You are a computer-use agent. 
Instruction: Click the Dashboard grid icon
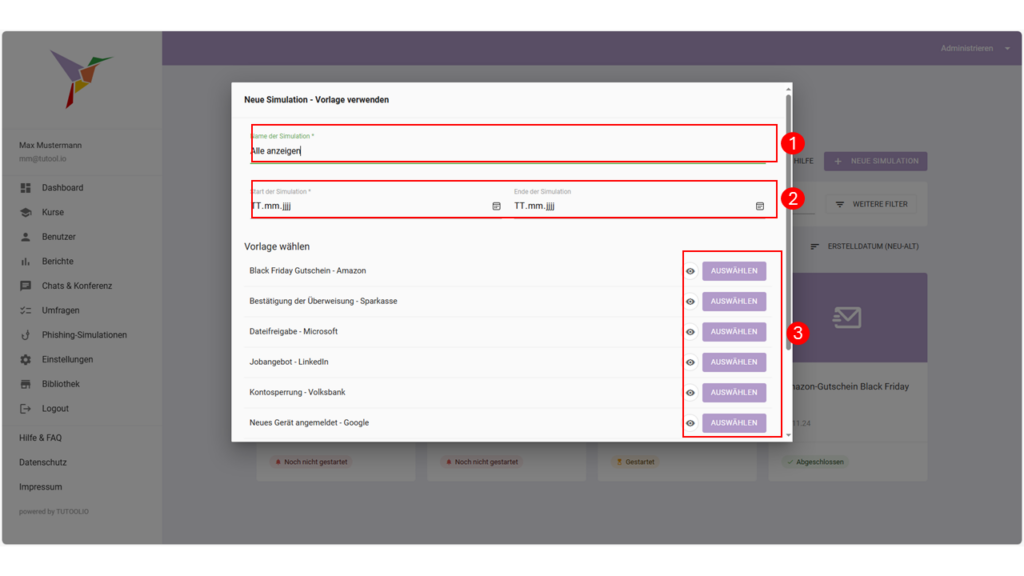tap(25, 188)
